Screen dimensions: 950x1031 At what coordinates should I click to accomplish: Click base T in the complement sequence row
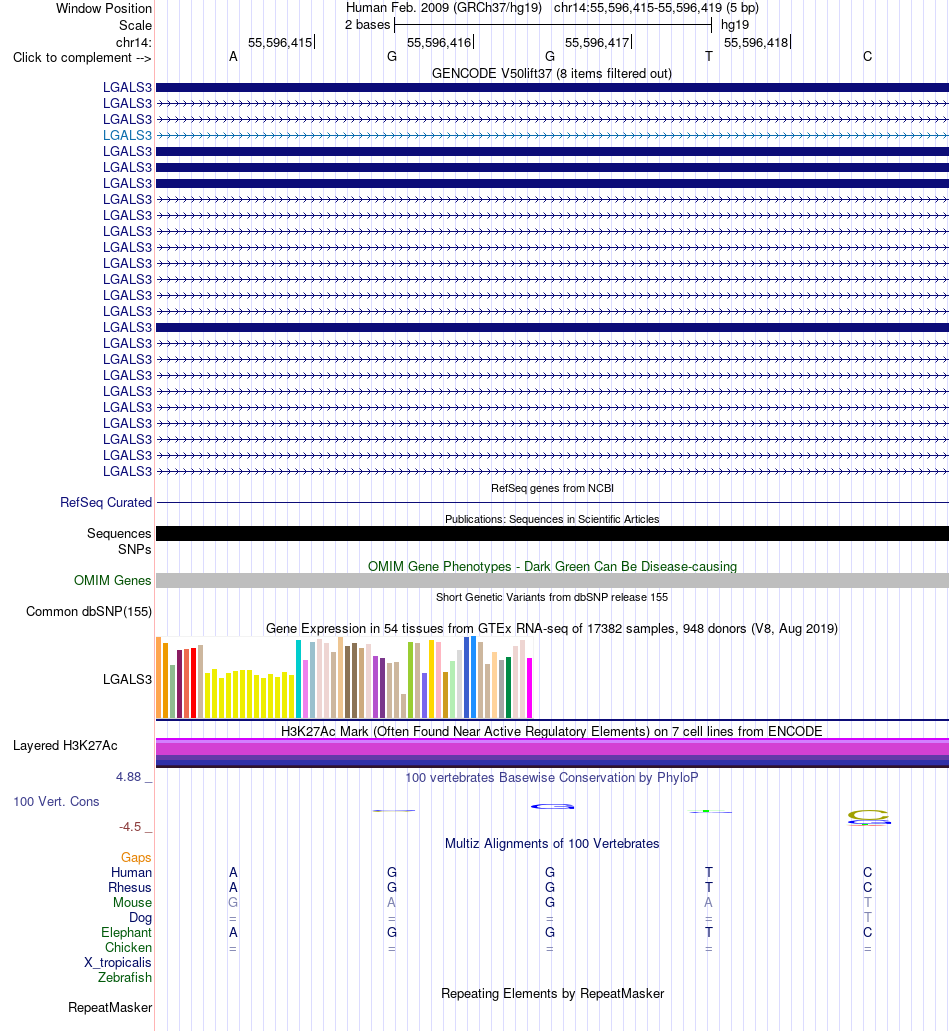tap(709, 57)
